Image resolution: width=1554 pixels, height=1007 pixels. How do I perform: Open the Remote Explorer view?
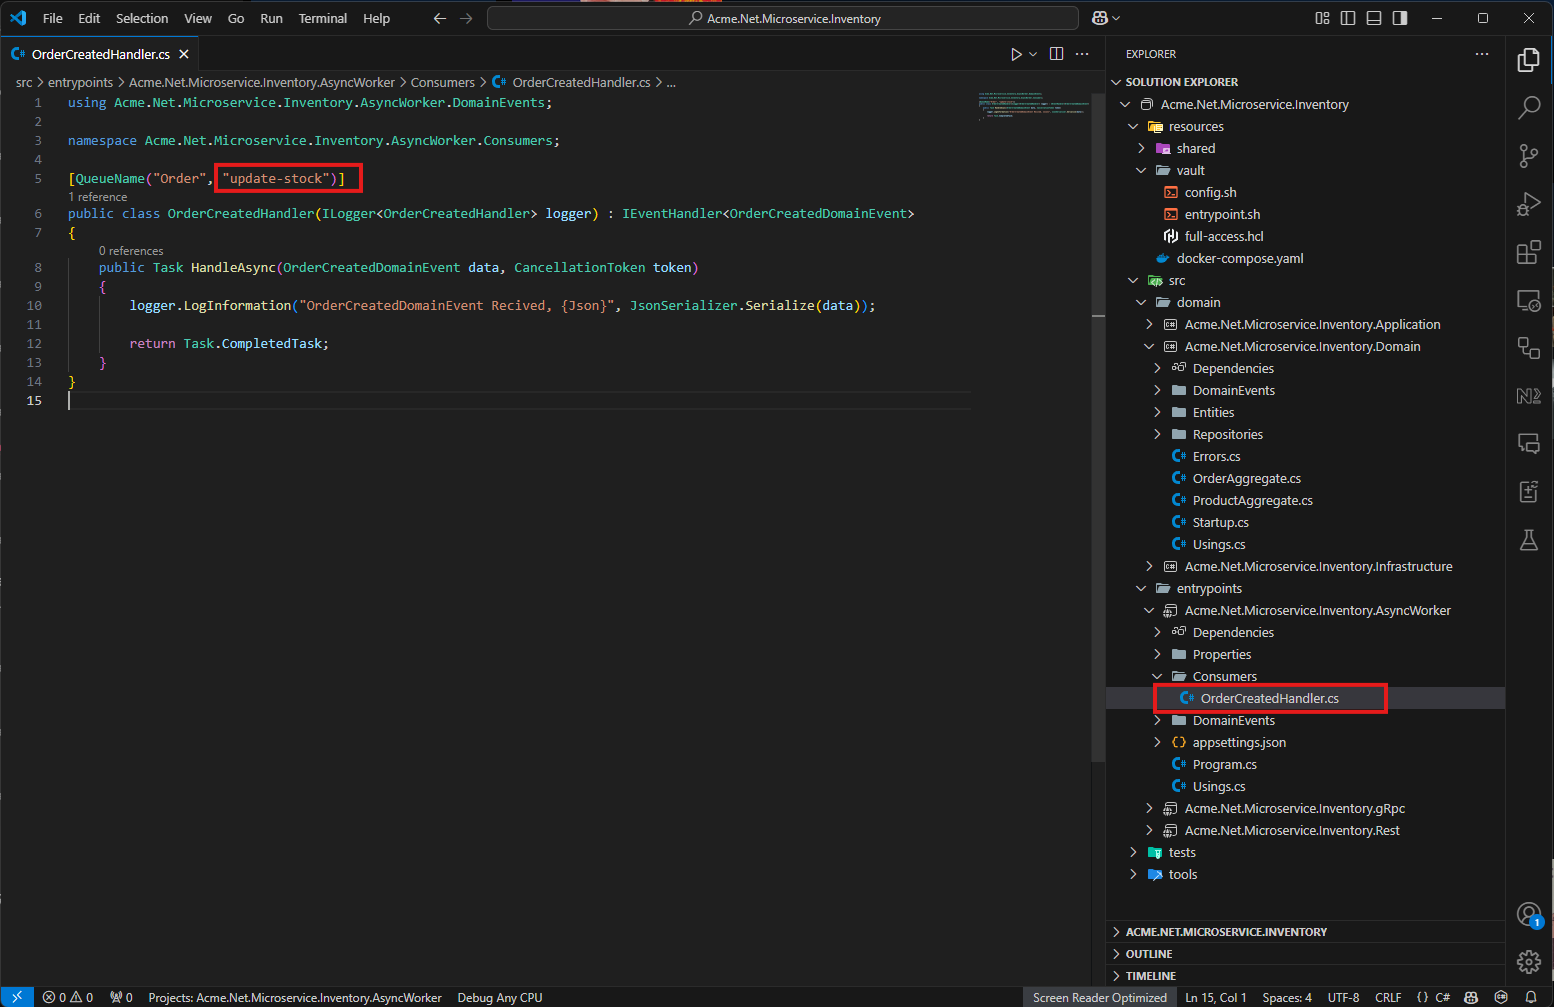point(1528,300)
